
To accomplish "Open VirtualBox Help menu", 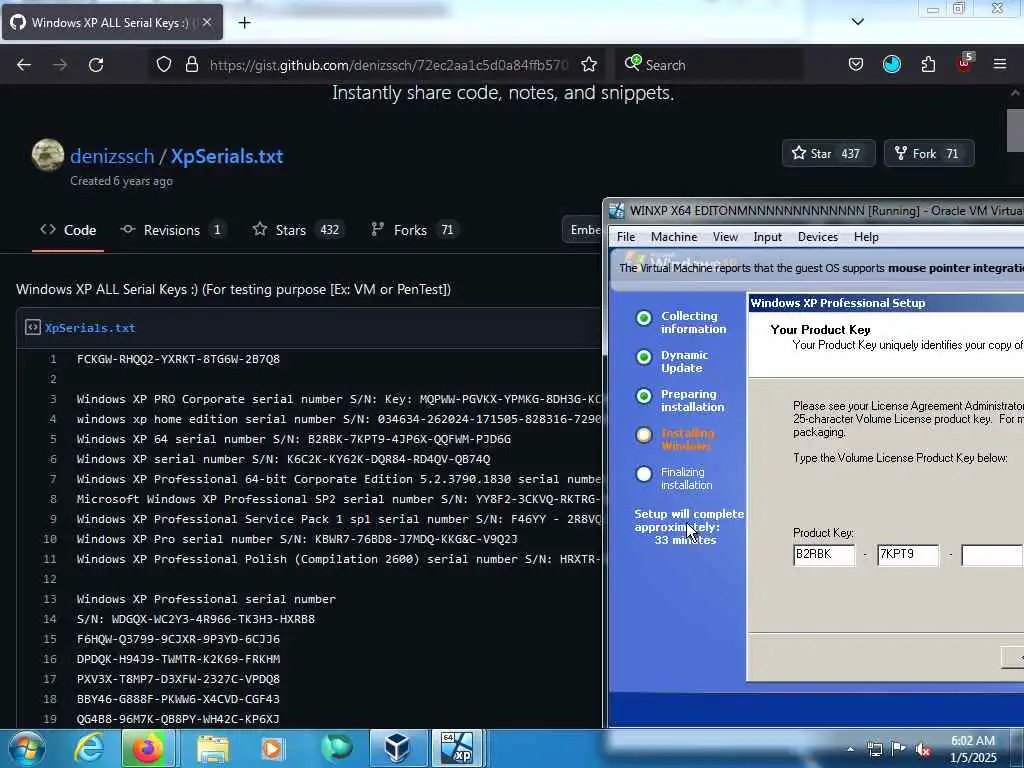I will 866,237.
